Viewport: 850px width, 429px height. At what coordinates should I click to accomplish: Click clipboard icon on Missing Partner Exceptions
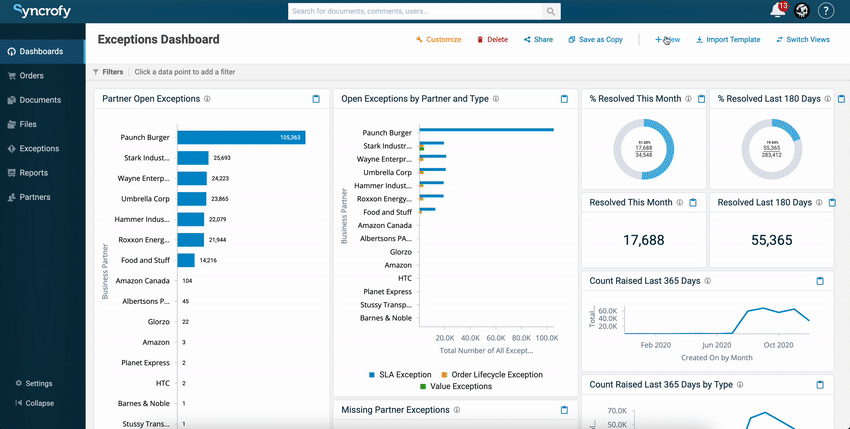click(x=564, y=410)
